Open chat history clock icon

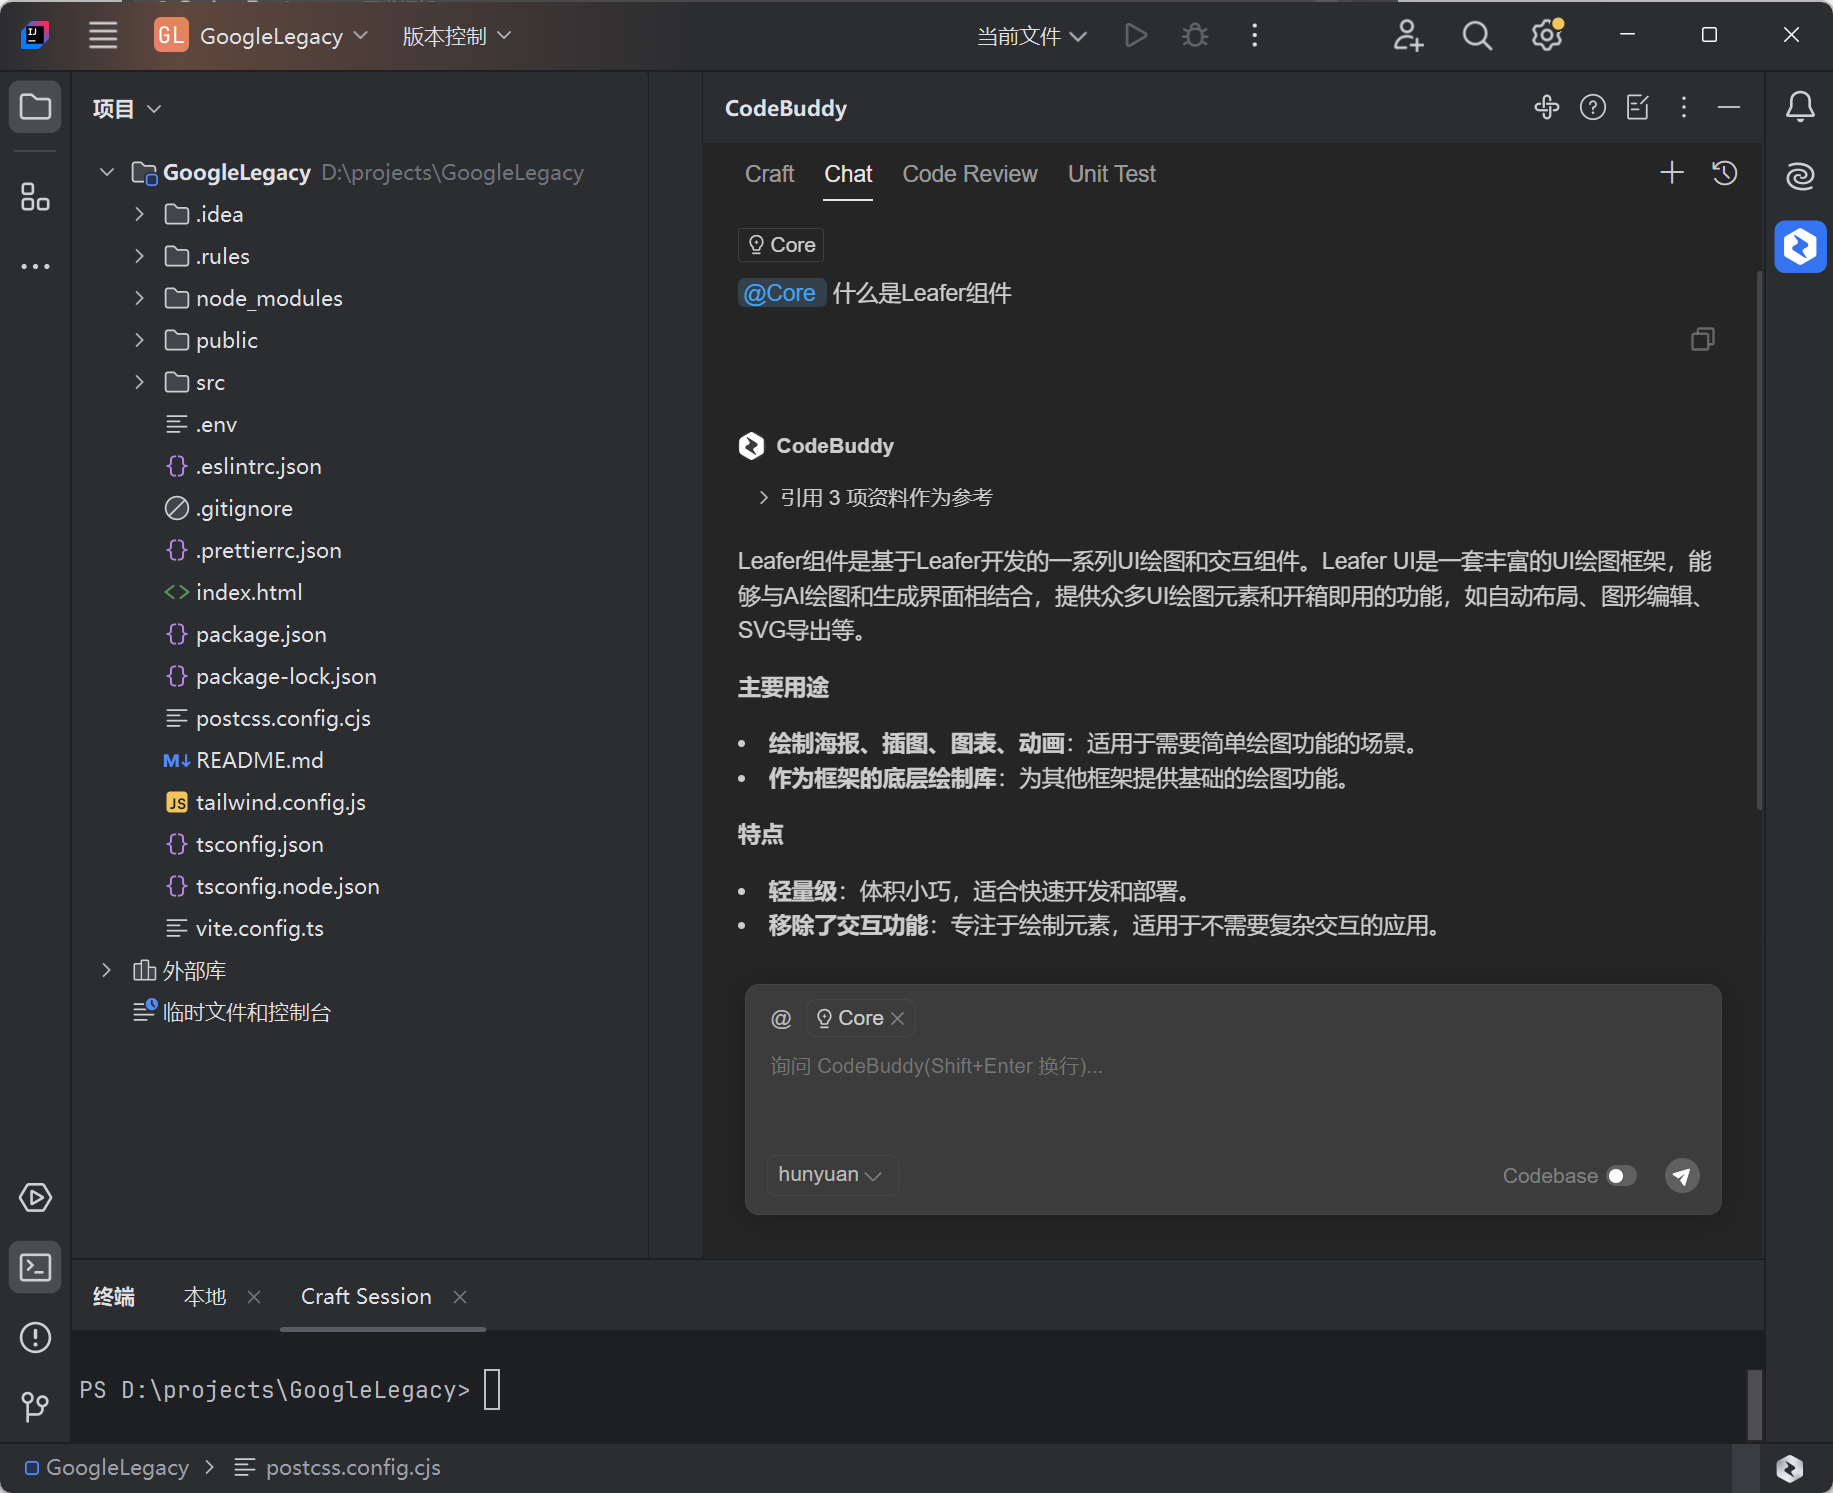1724,174
